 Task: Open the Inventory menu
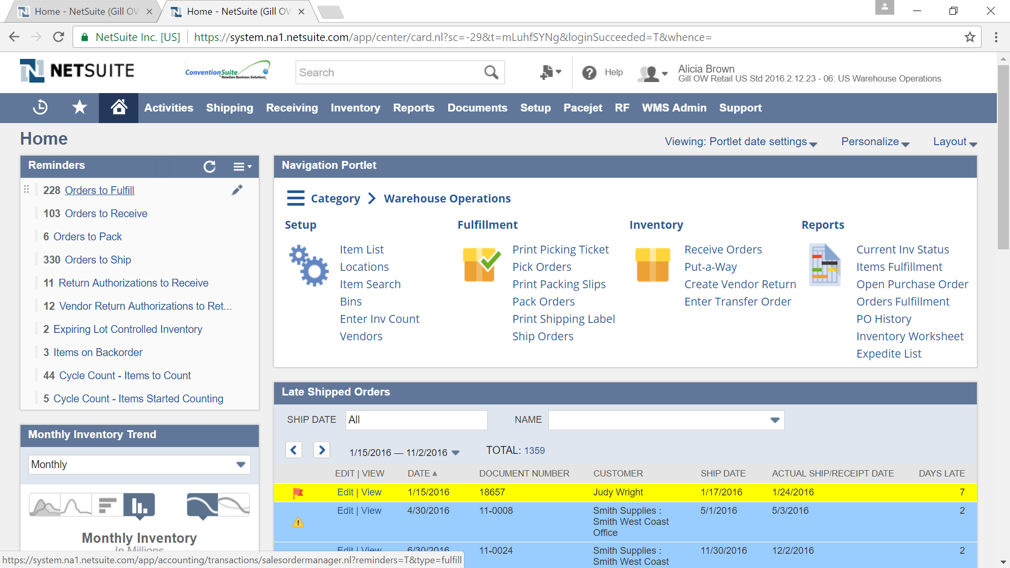356,108
